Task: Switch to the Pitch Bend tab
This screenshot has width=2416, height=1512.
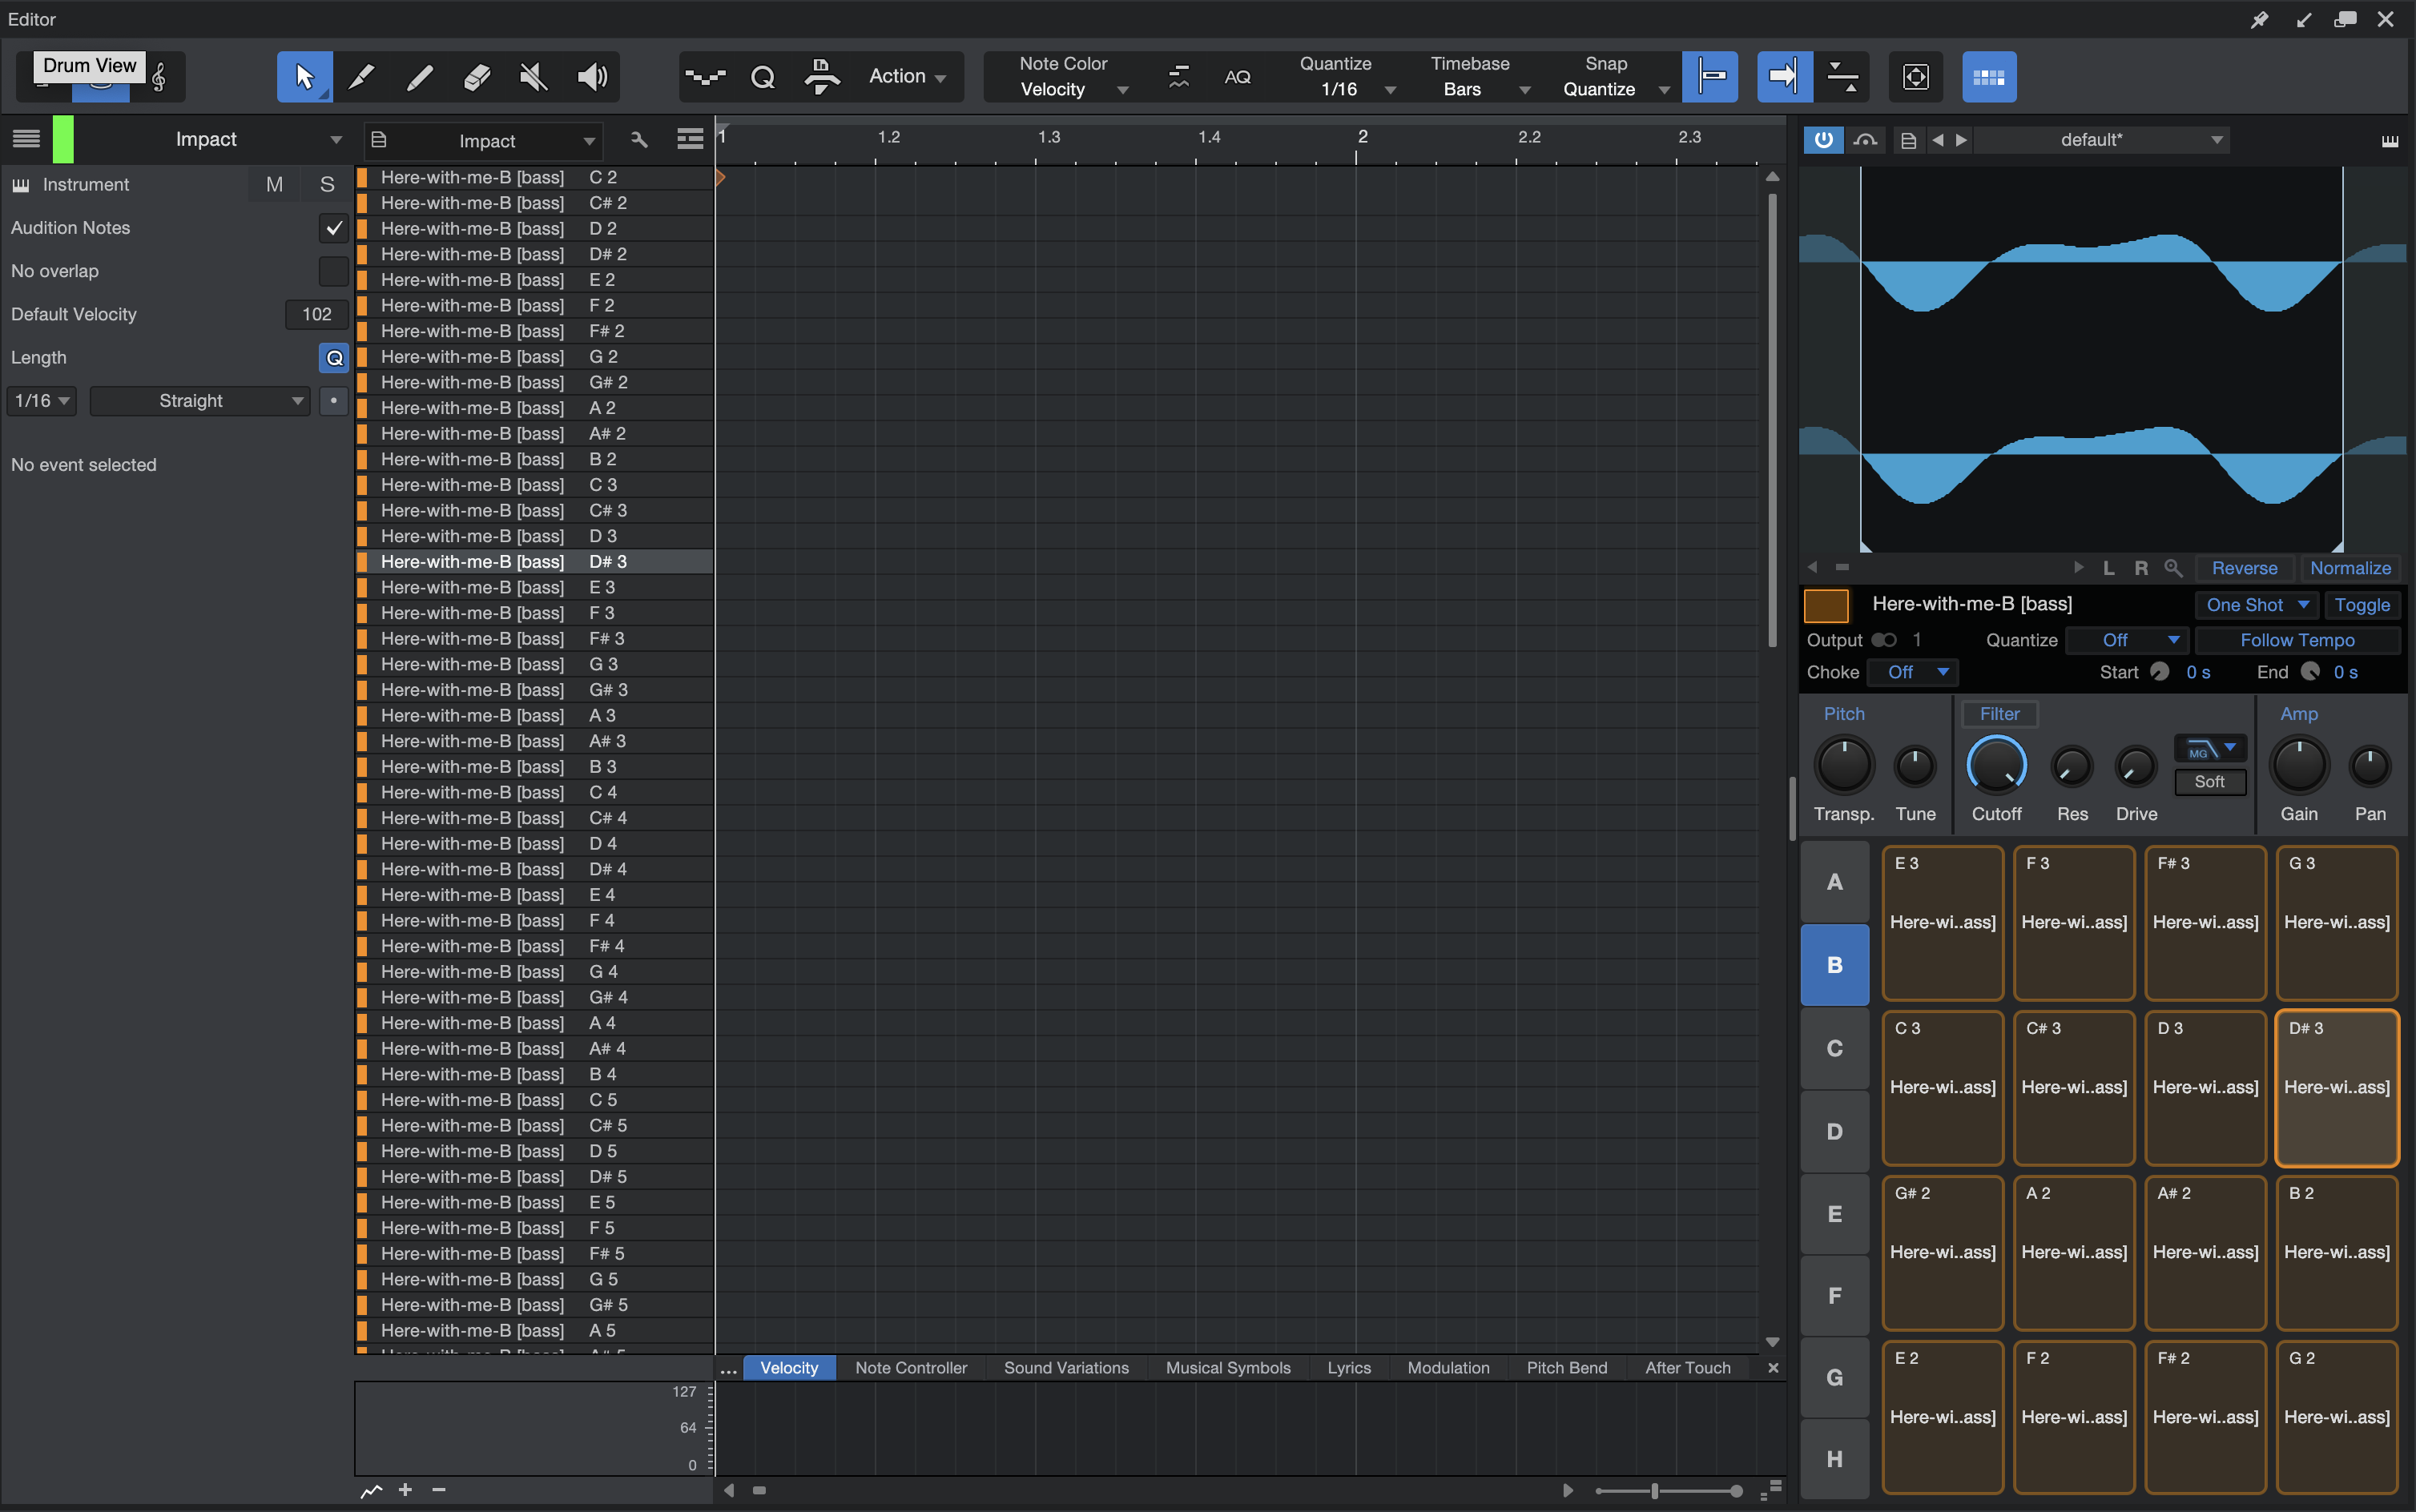Action: 1567,1368
